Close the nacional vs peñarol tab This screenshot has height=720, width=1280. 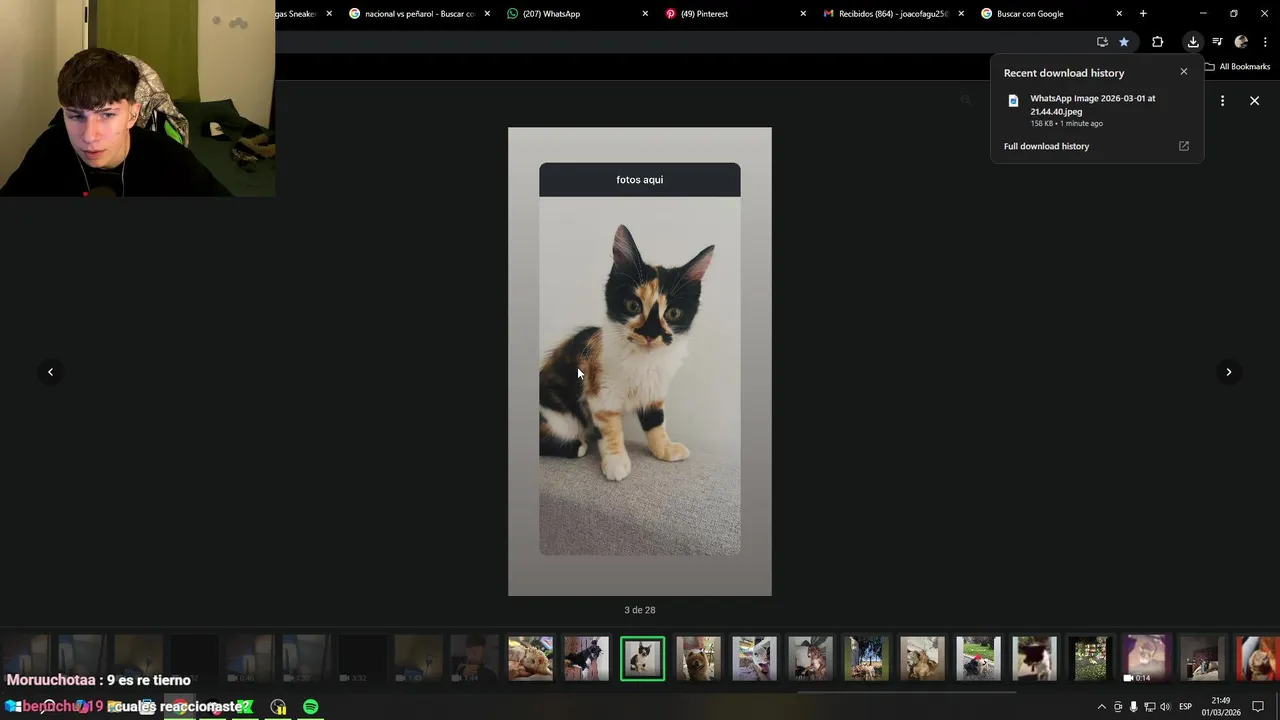click(487, 14)
